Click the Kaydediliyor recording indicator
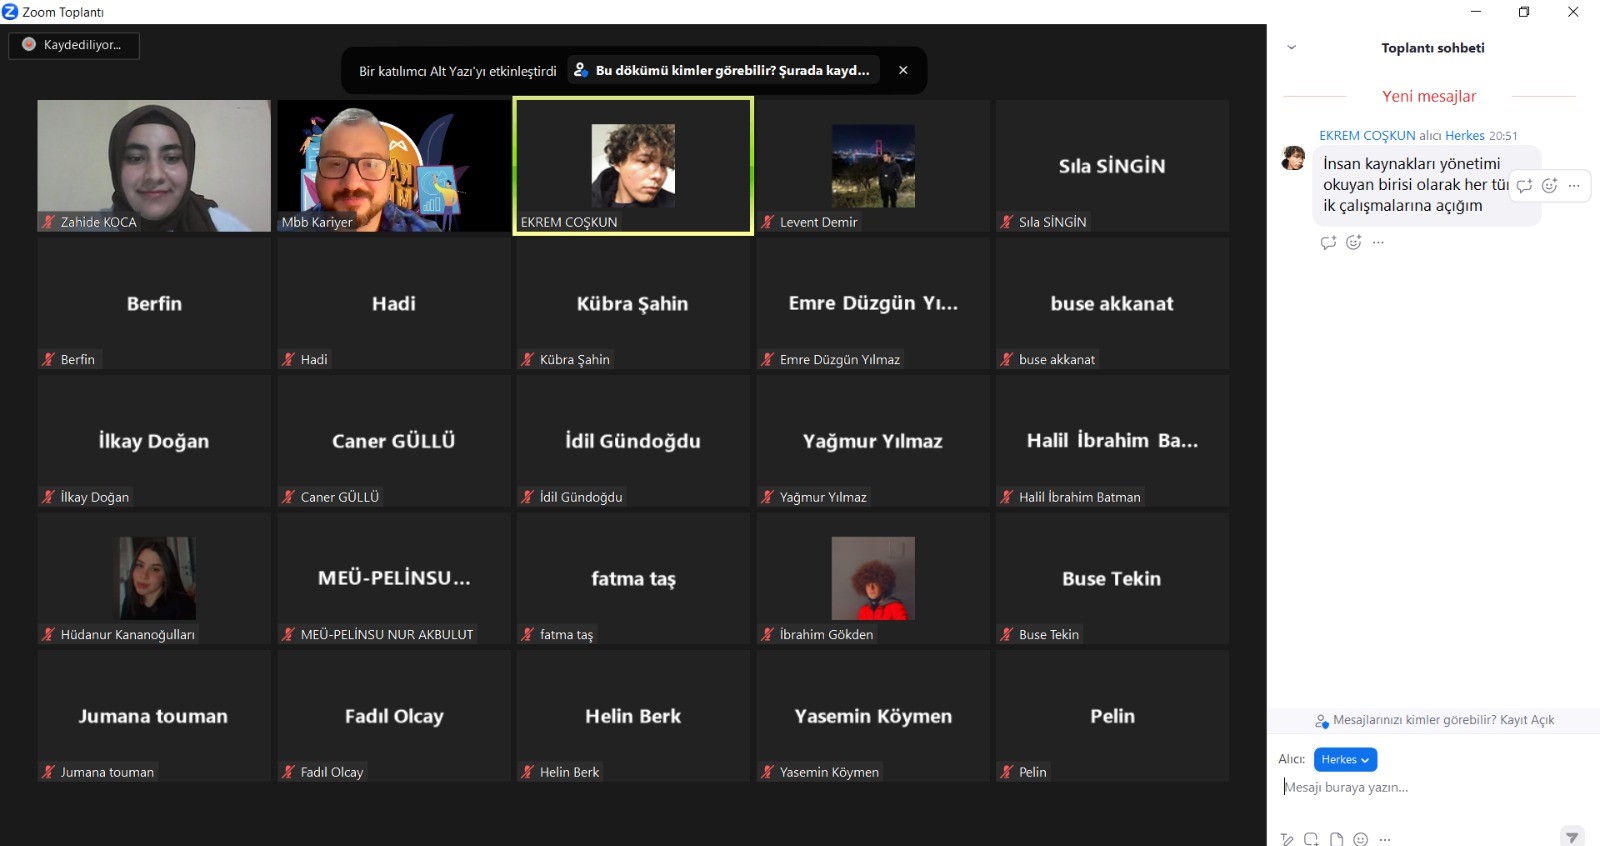The height and width of the screenshot is (846, 1600). 73,45
